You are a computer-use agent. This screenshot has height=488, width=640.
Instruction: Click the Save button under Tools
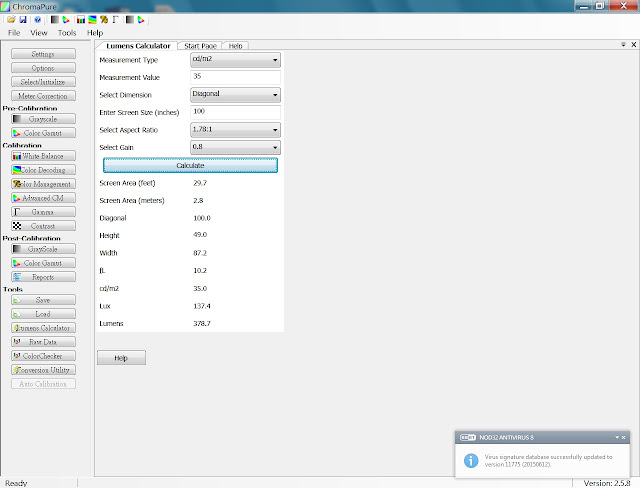tap(43, 300)
